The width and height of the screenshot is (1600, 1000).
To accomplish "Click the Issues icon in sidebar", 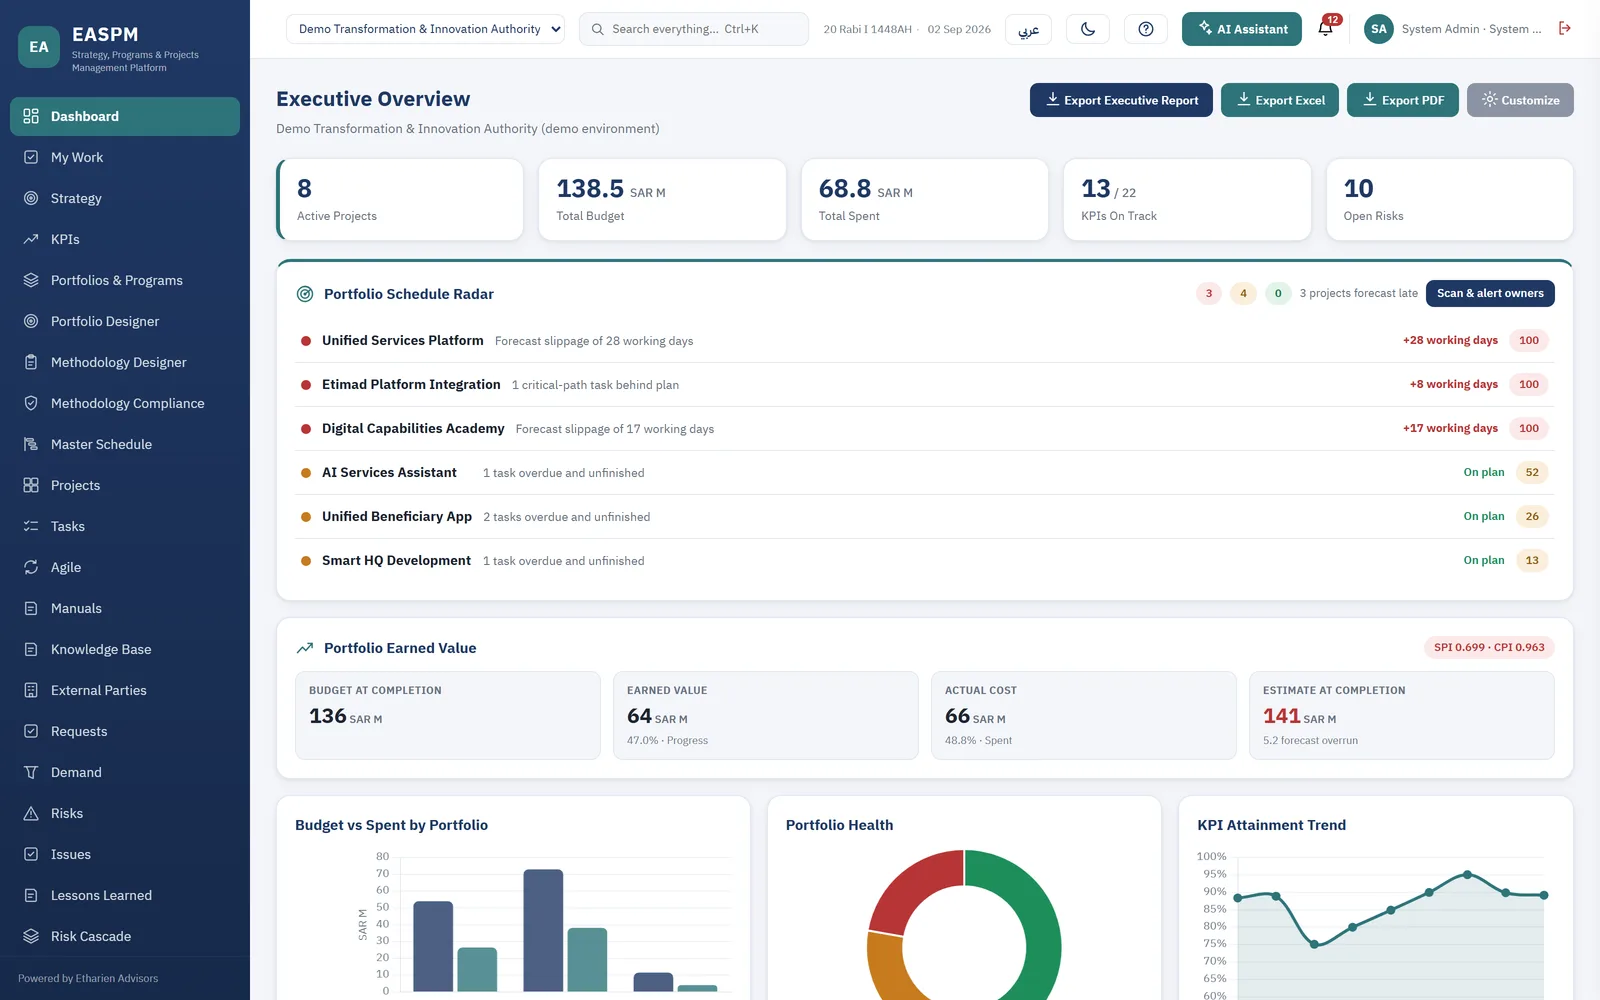I will click(31, 854).
